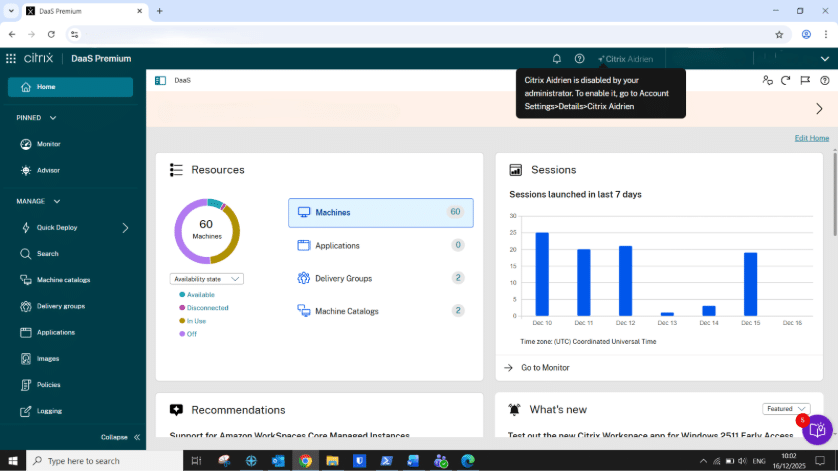
Task: Click the help question mark in header
Action: (x=579, y=59)
